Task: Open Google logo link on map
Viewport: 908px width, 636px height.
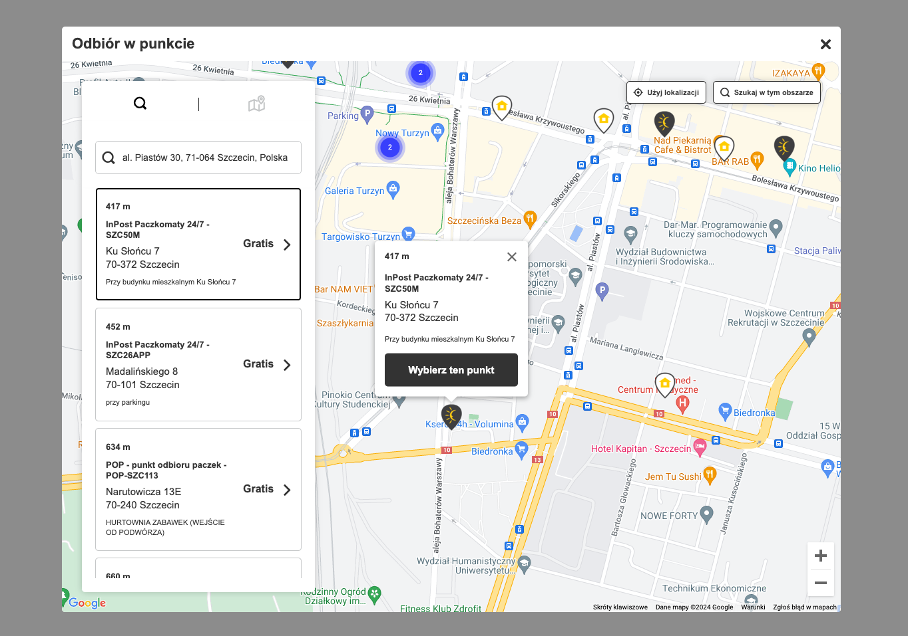Action: (x=87, y=603)
